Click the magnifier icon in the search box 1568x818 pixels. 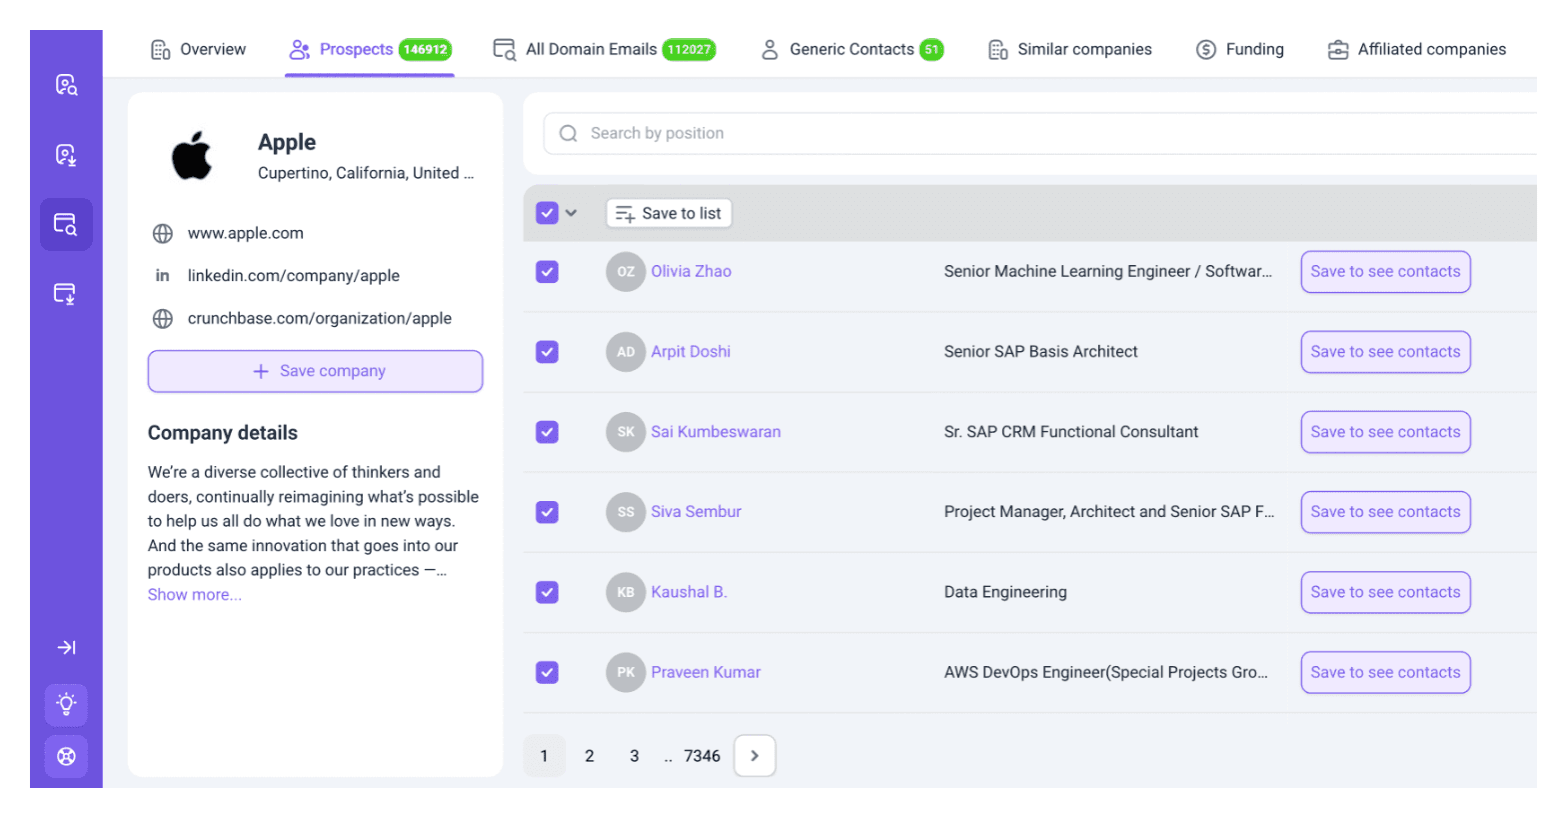tap(568, 134)
